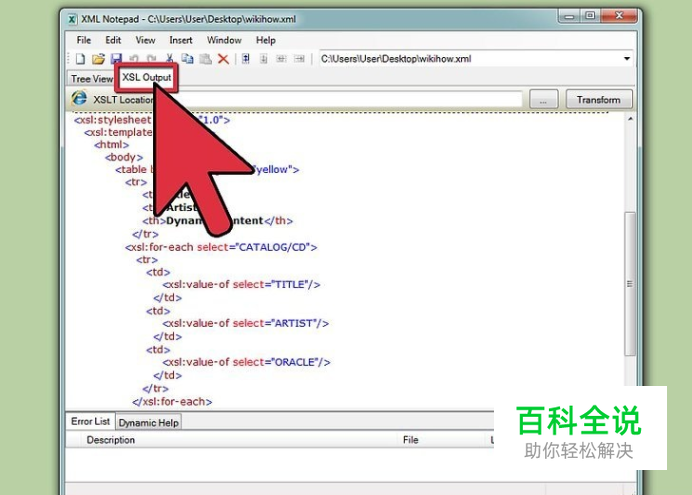The width and height of the screenshot is (692, 495).
Task: Click the Internet Explorer icon beside XSLT Location
Action: tap(79, 98)
